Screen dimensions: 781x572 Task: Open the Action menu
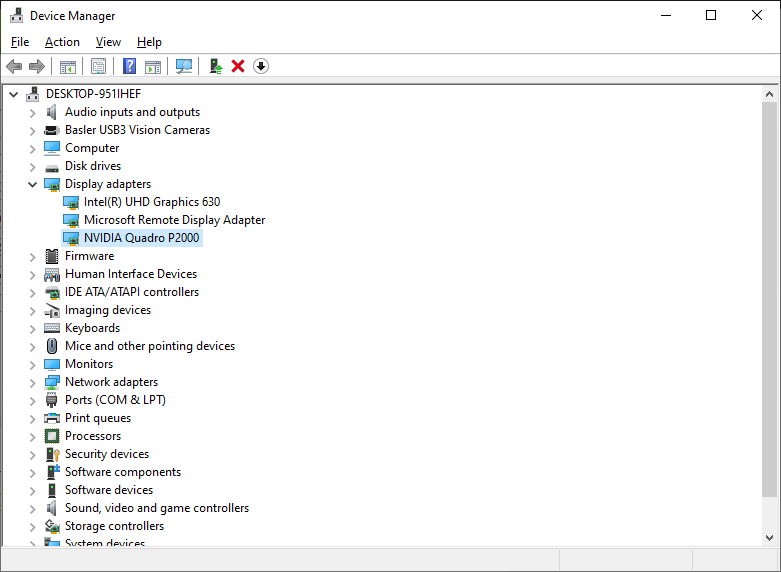tap(62, 42)
